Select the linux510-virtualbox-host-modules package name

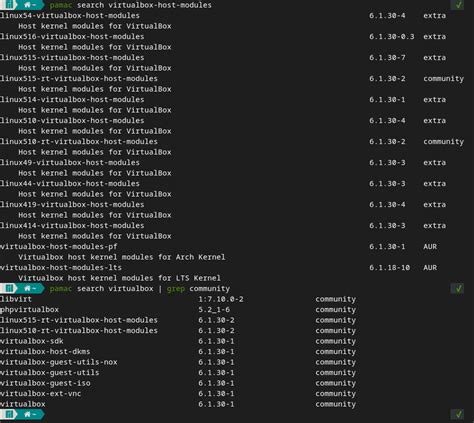click(72, 121)
